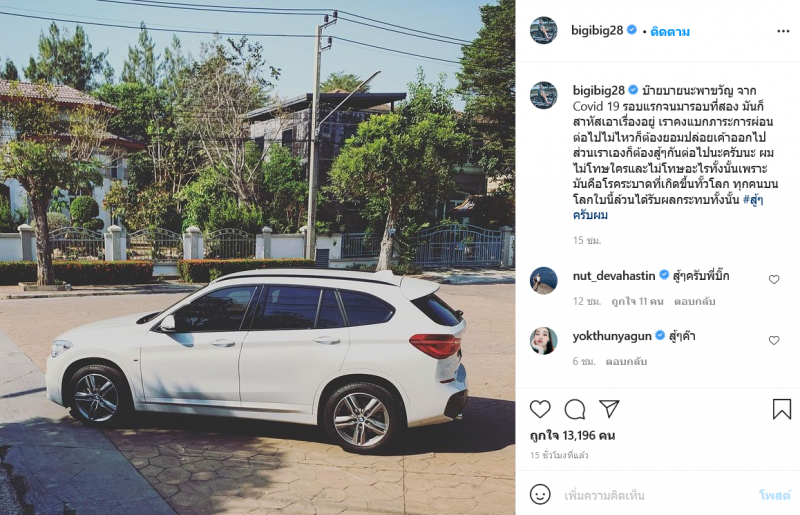The height and width of the screenshot is (515, 800).
Task: Click the white BMW car photo
Action: pyautogui.click(x=257, y=257)
